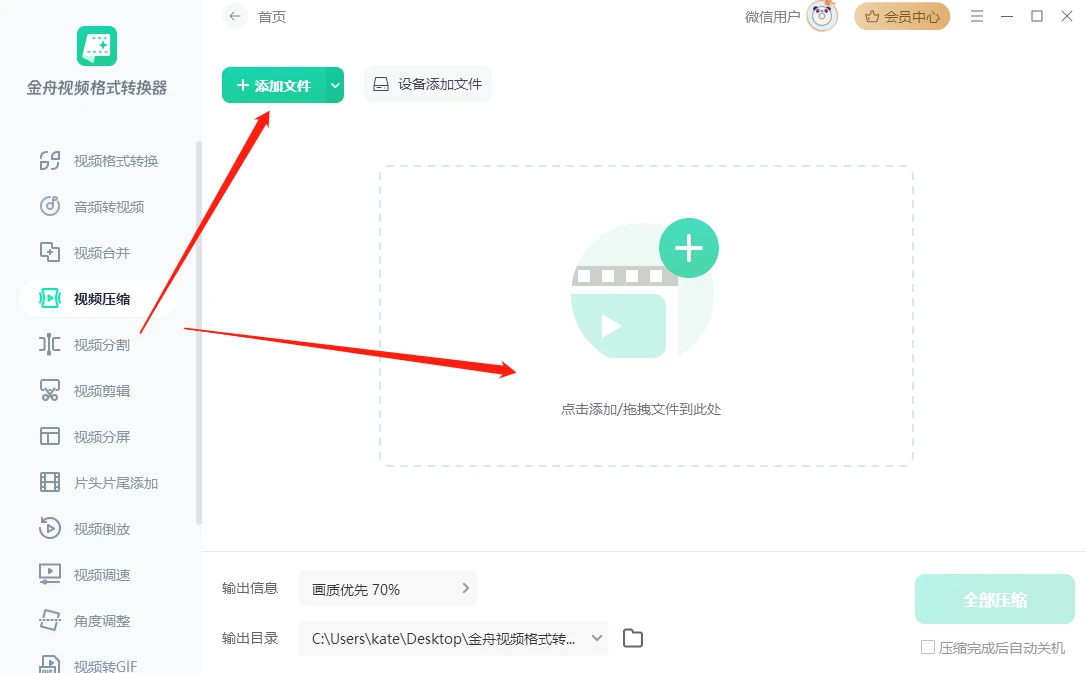This screenshot has width=1086, height=673.
Task: Expand the 添加文件 dropdown arrow
Action: [335, 85]
